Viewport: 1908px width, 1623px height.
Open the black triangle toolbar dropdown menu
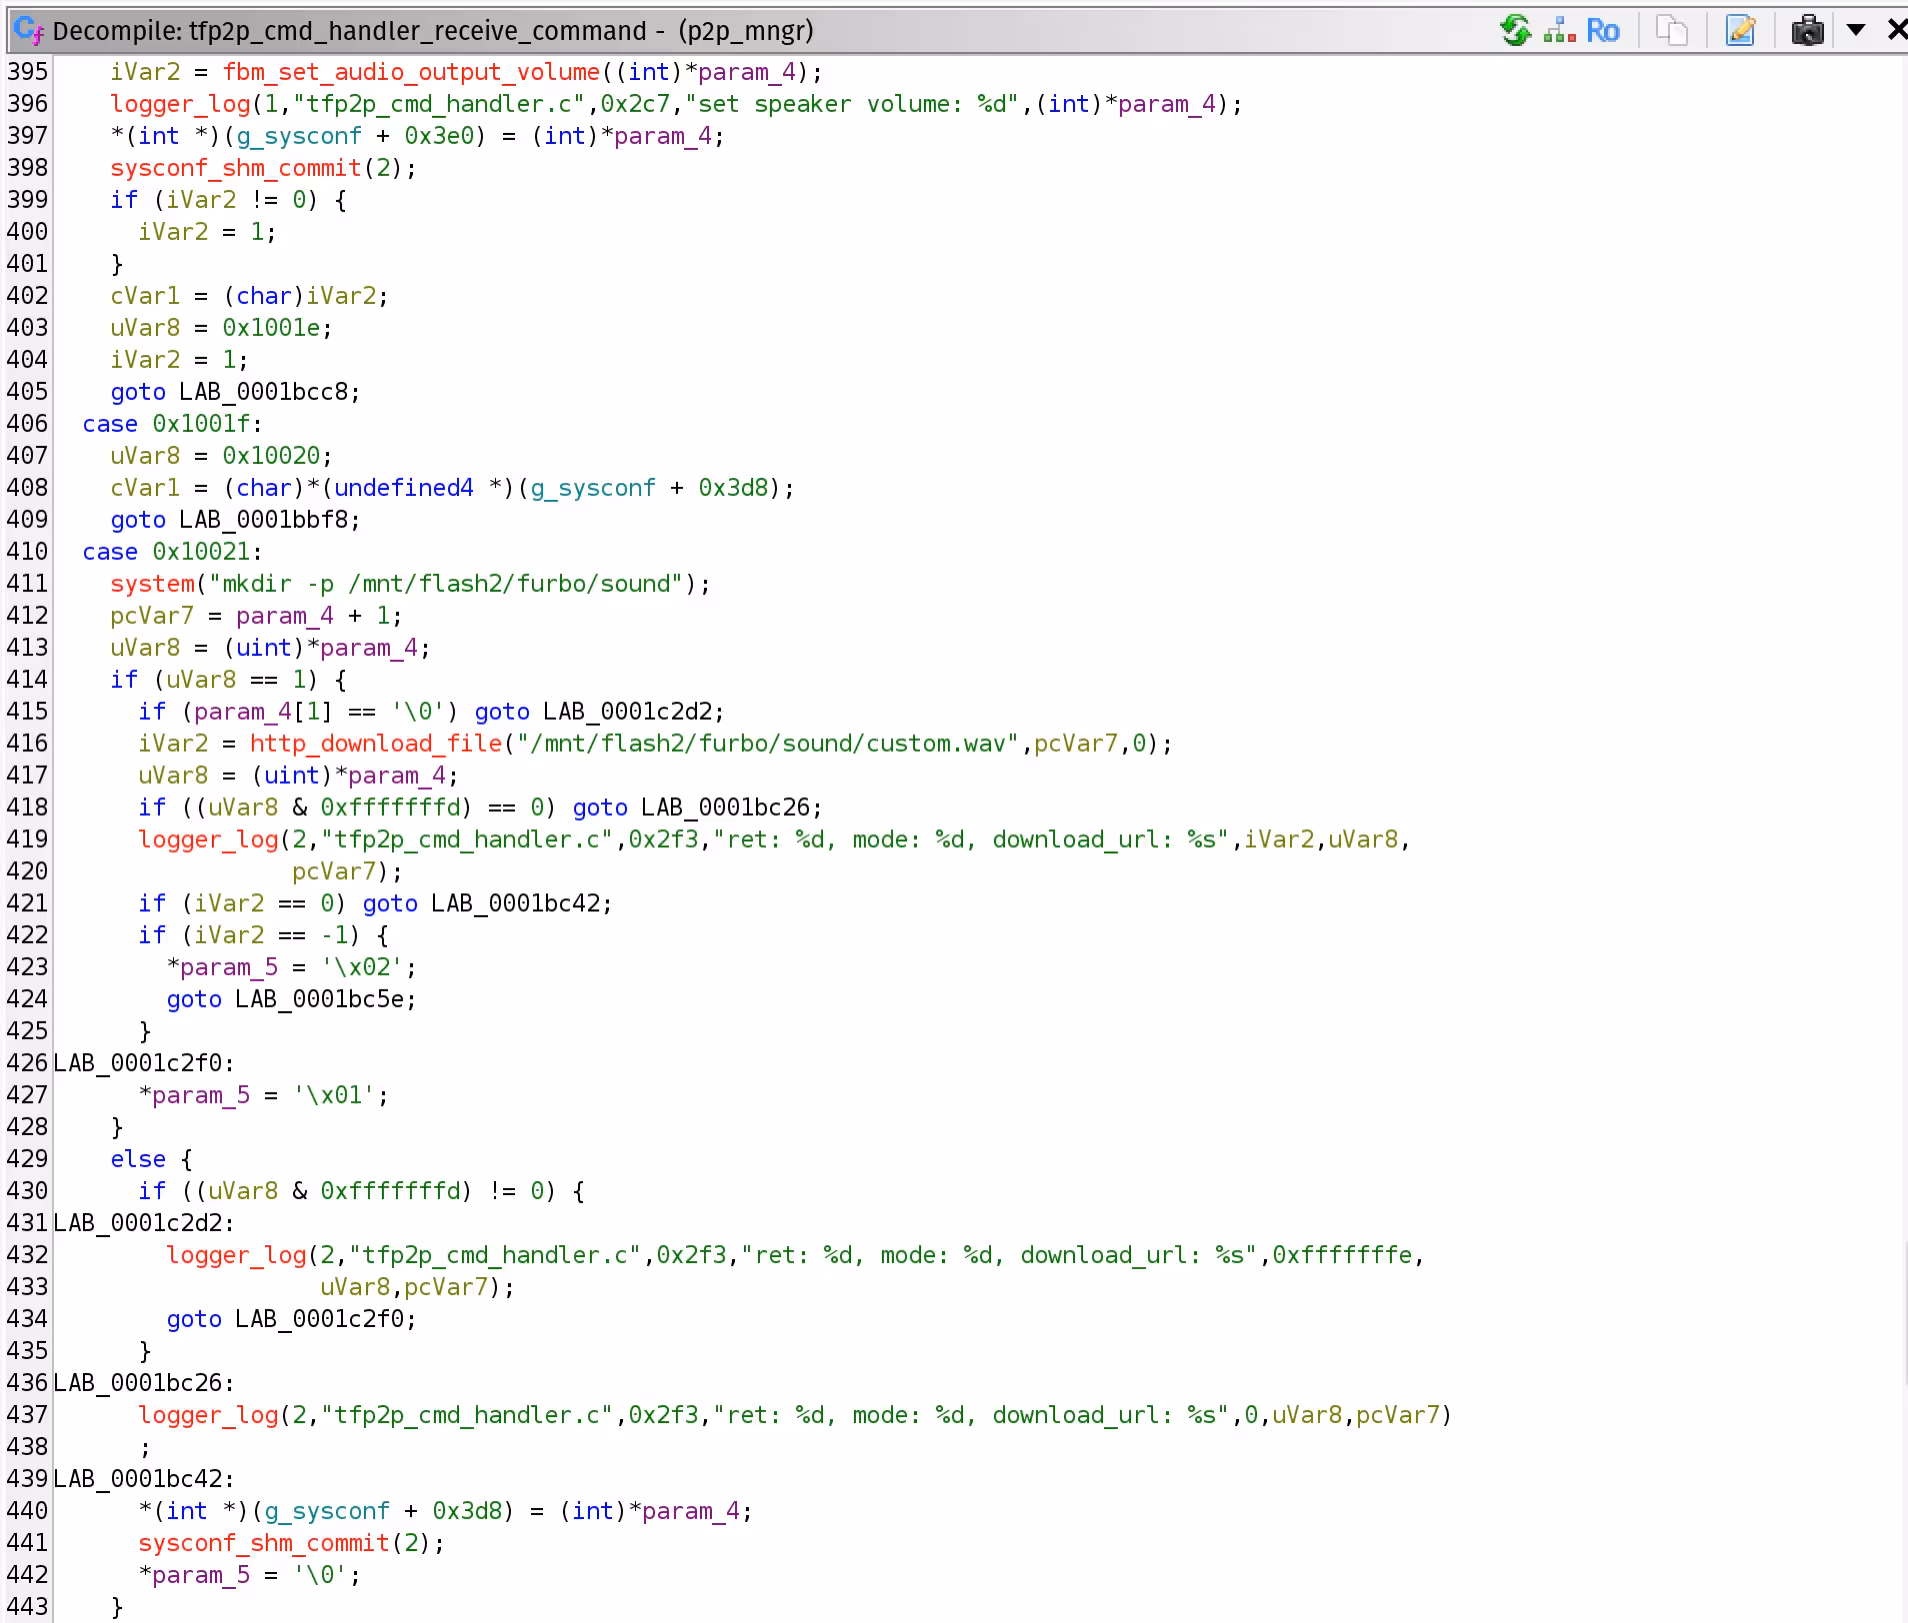(1856, 30)
